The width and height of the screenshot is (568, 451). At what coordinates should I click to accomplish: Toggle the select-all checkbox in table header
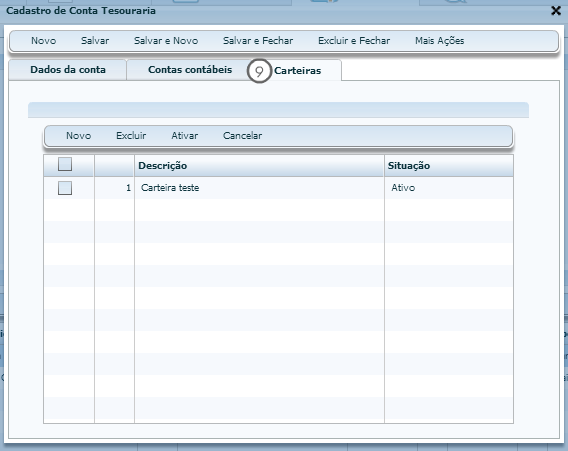coord(65,164)
